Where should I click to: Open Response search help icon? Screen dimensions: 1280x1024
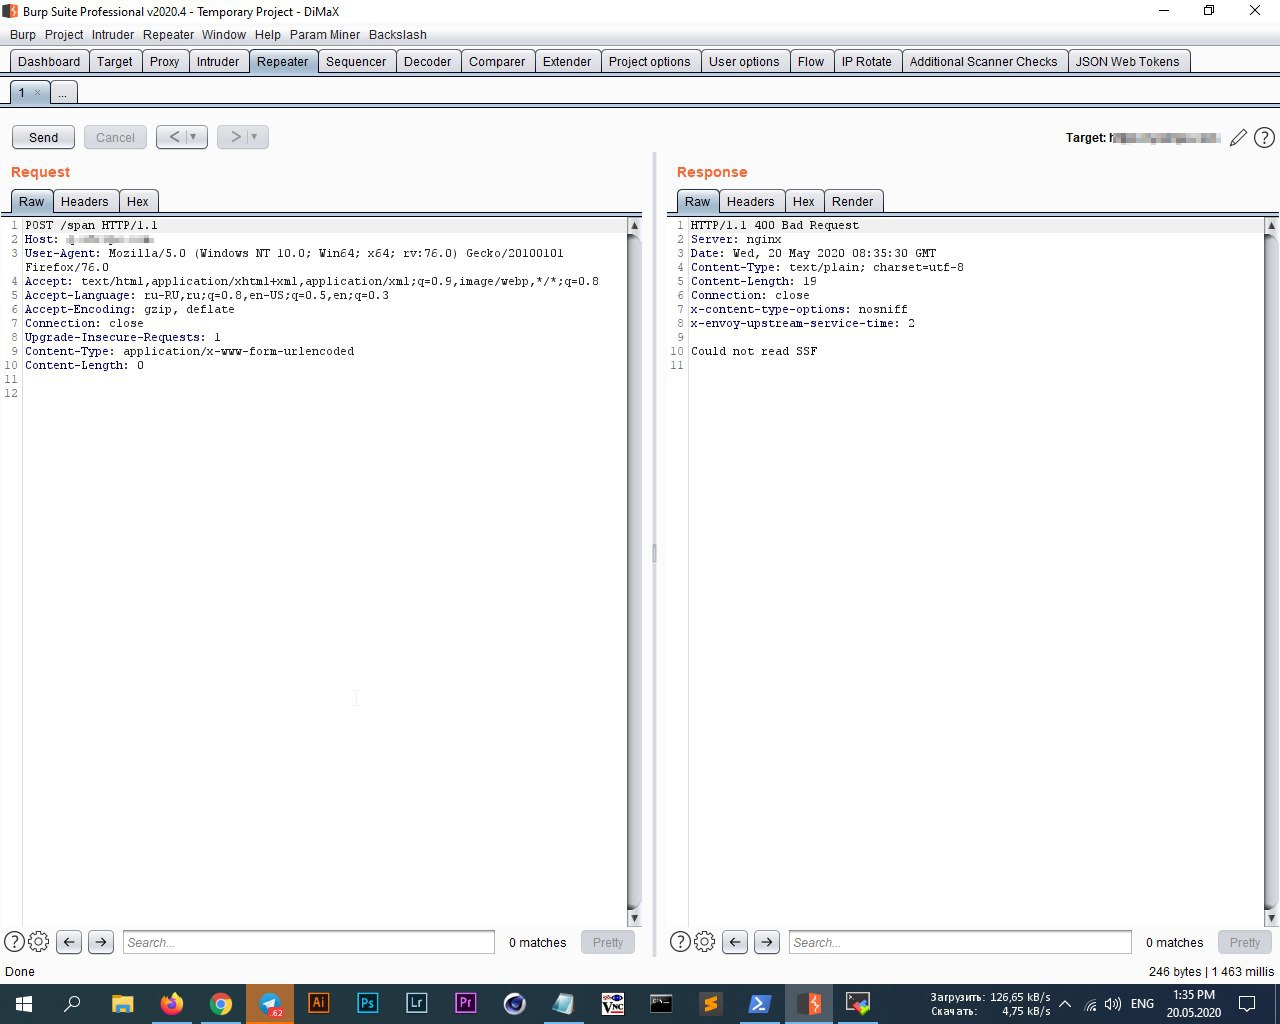tap(680, 942)
